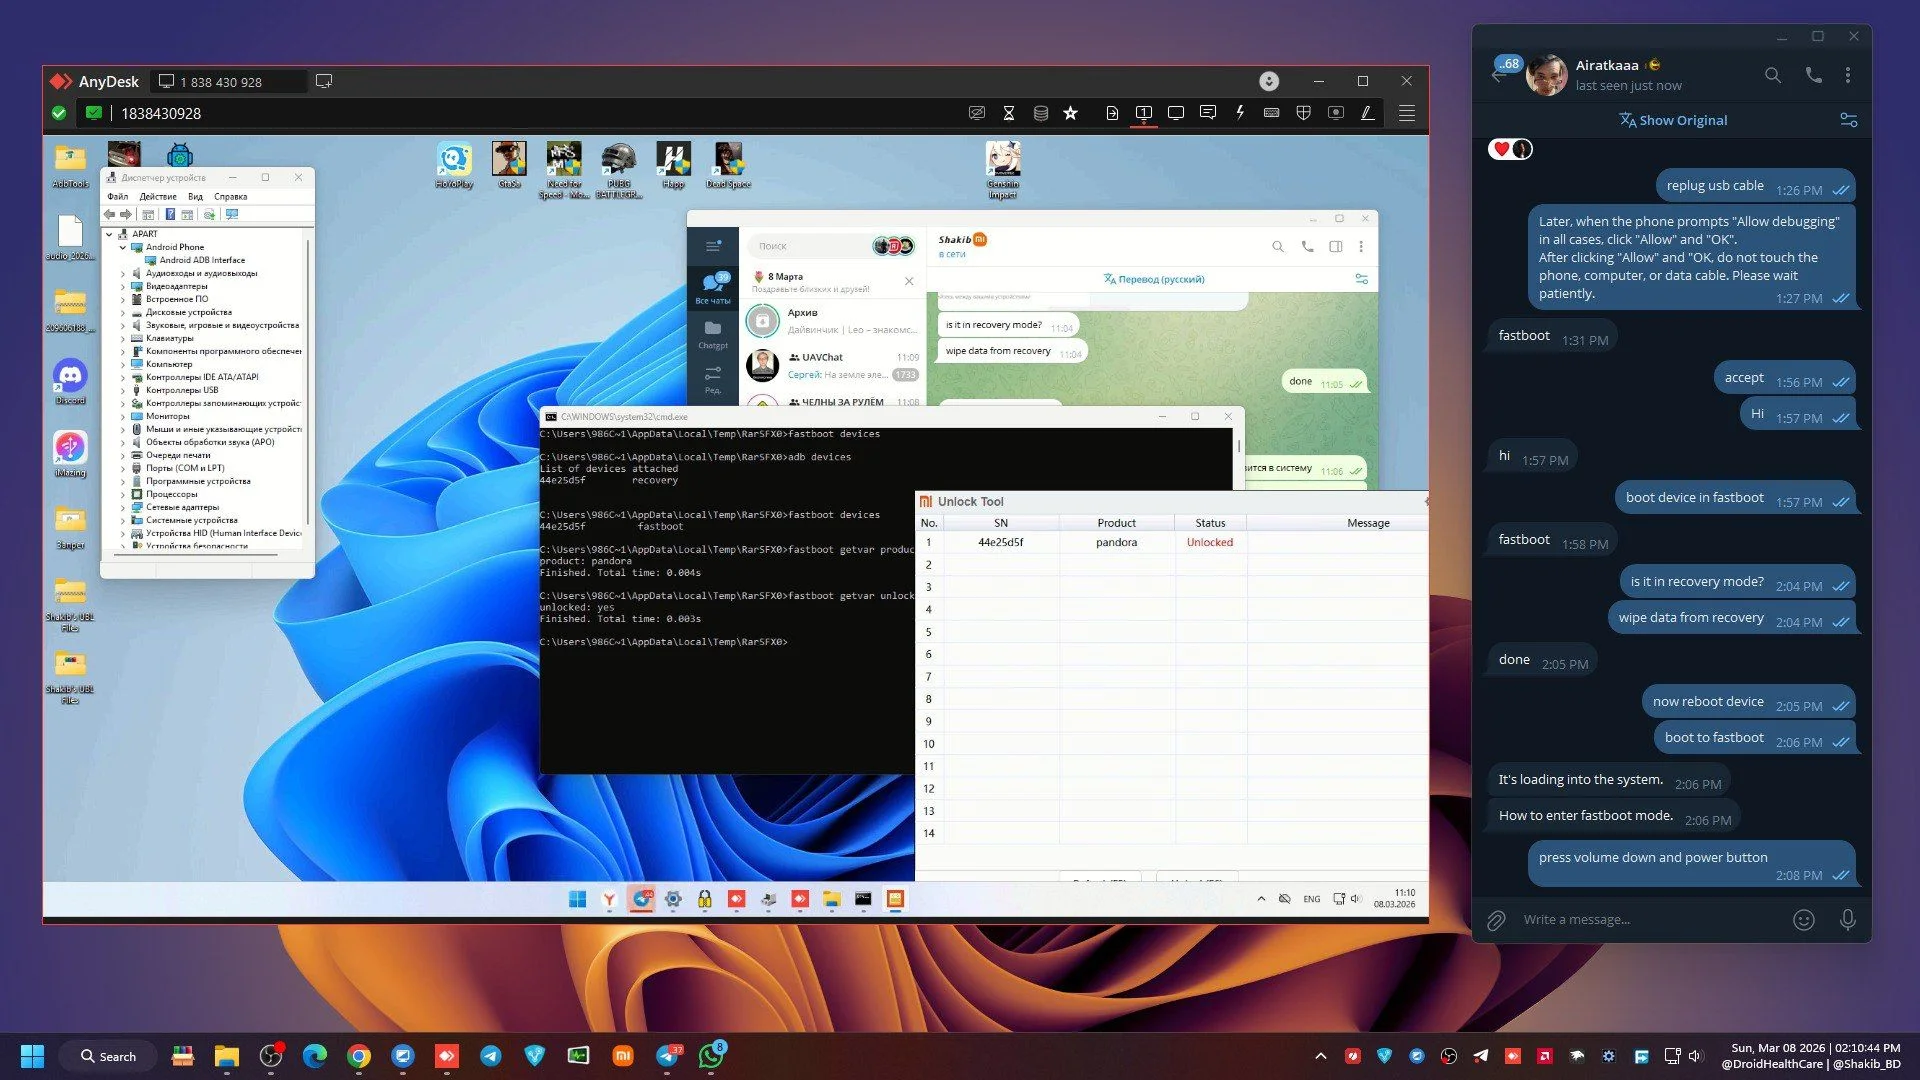Open Все чаты folder in remote Telegram

coord(713,286)
